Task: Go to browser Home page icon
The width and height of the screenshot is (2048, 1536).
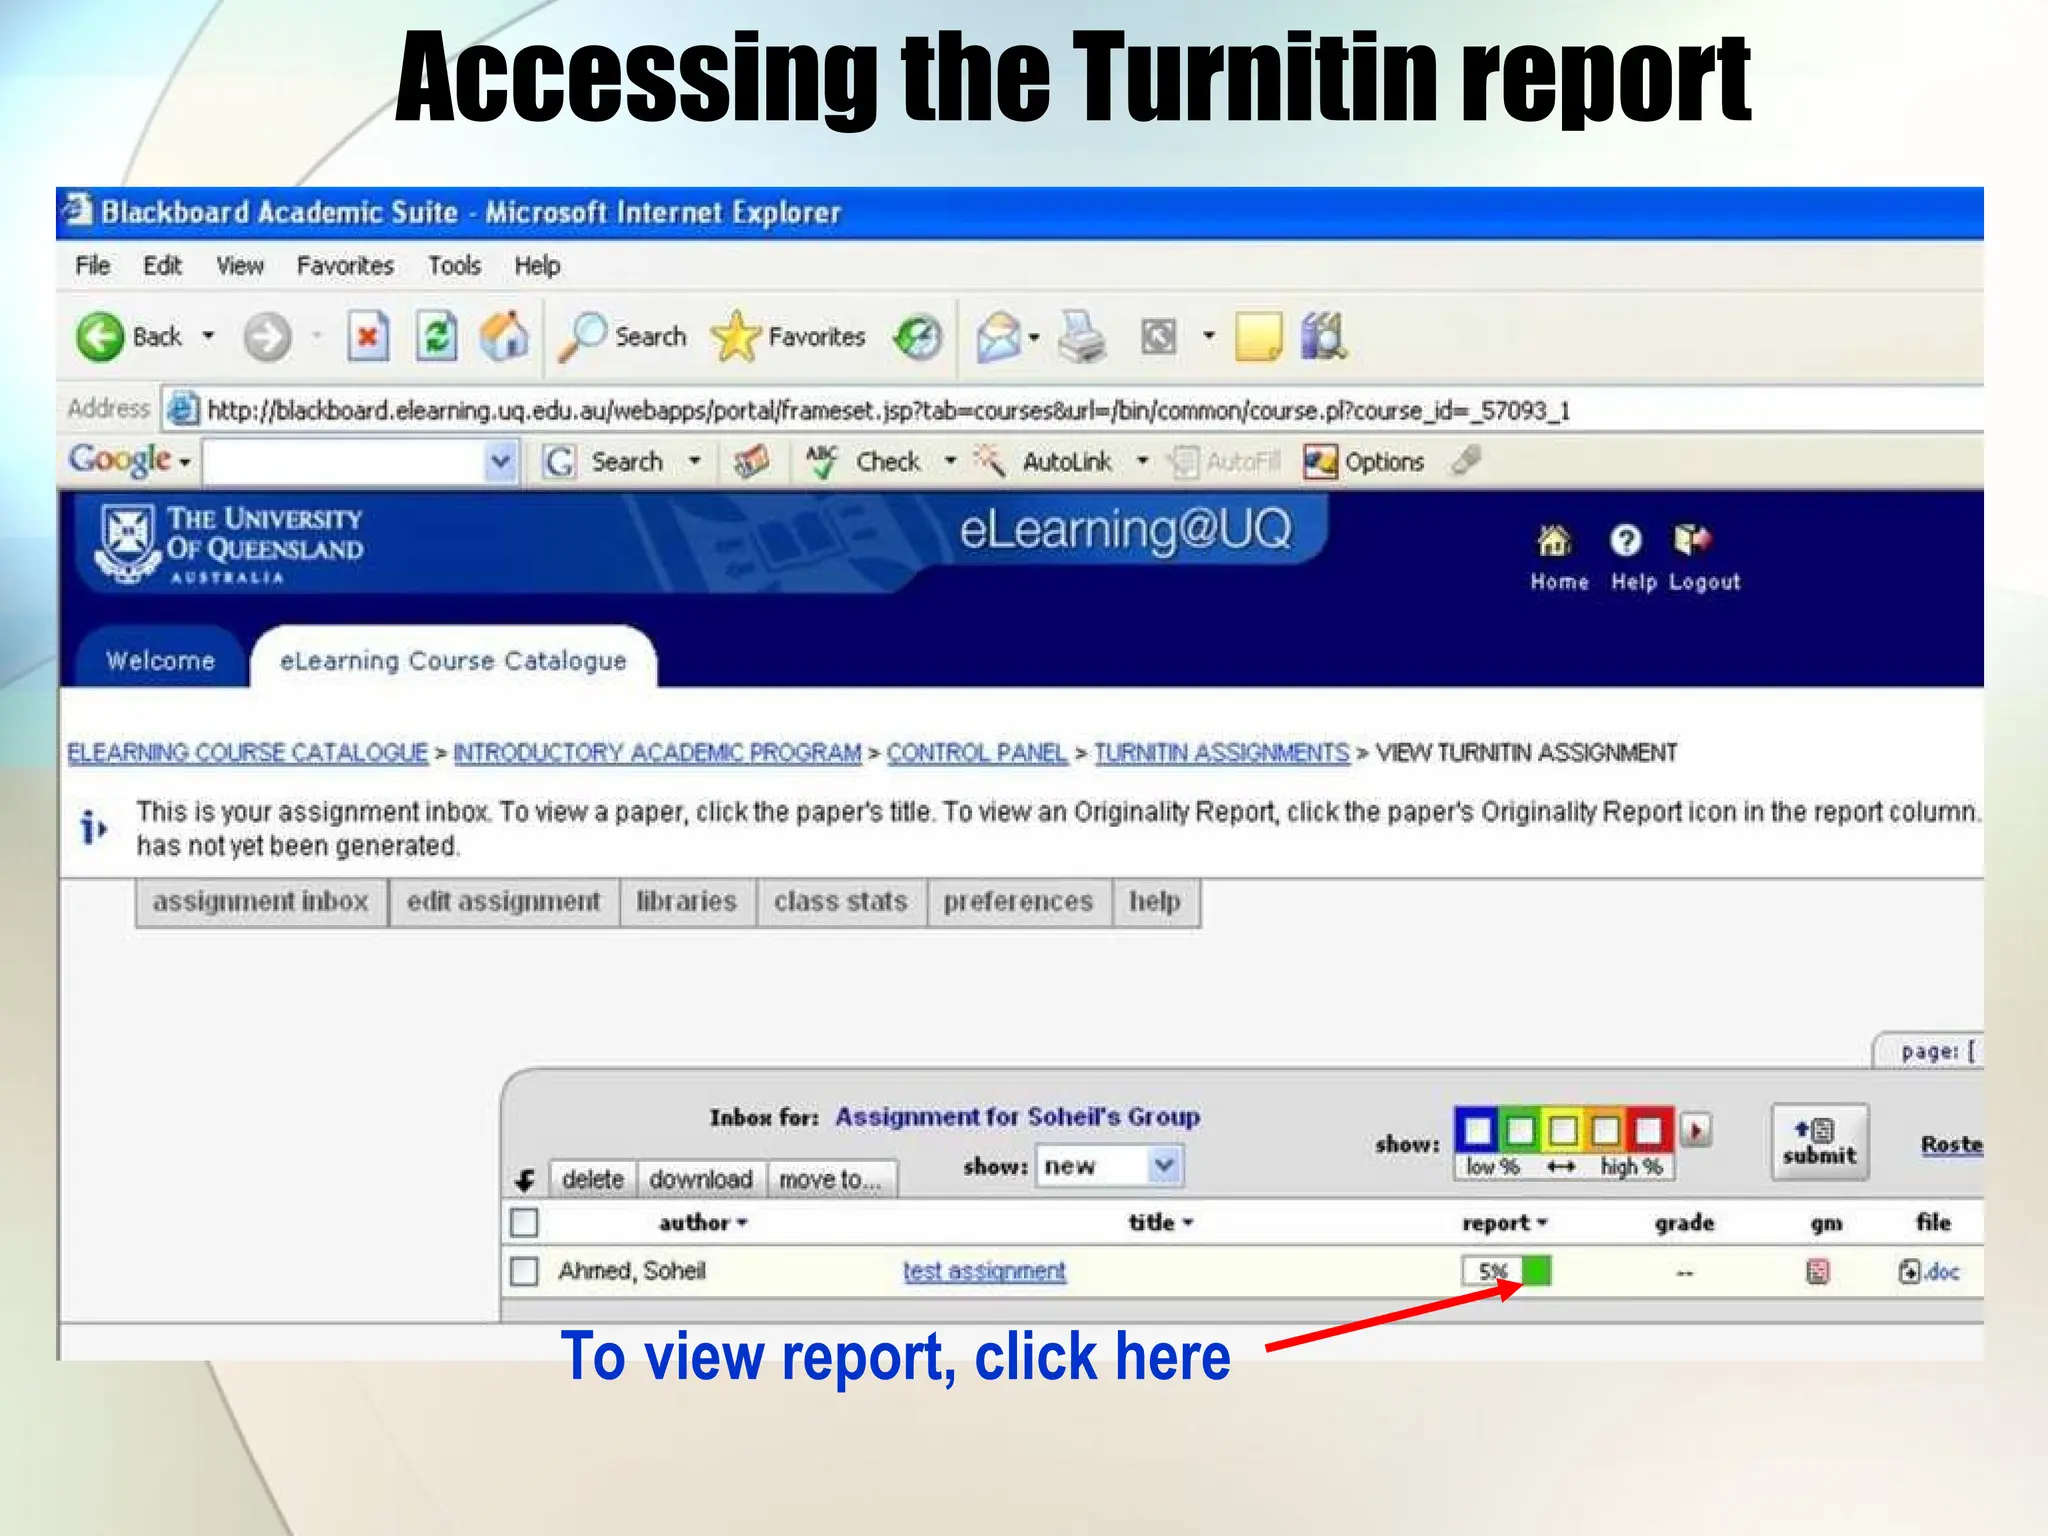Action: point(505,335)
